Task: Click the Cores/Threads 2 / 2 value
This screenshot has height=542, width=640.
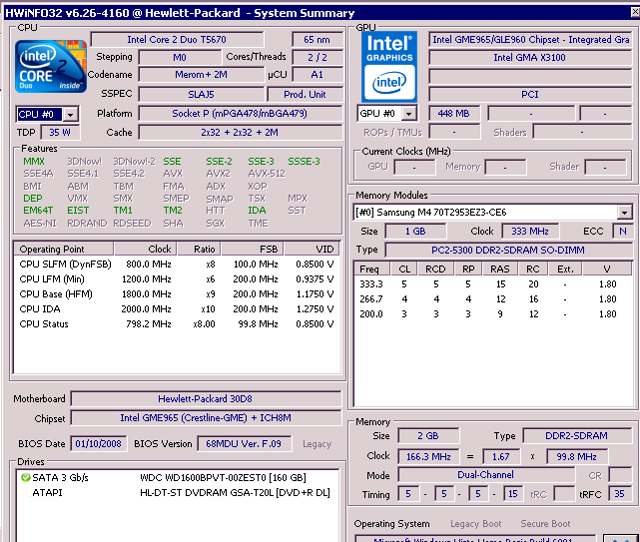Action: (x=317, y=58)
